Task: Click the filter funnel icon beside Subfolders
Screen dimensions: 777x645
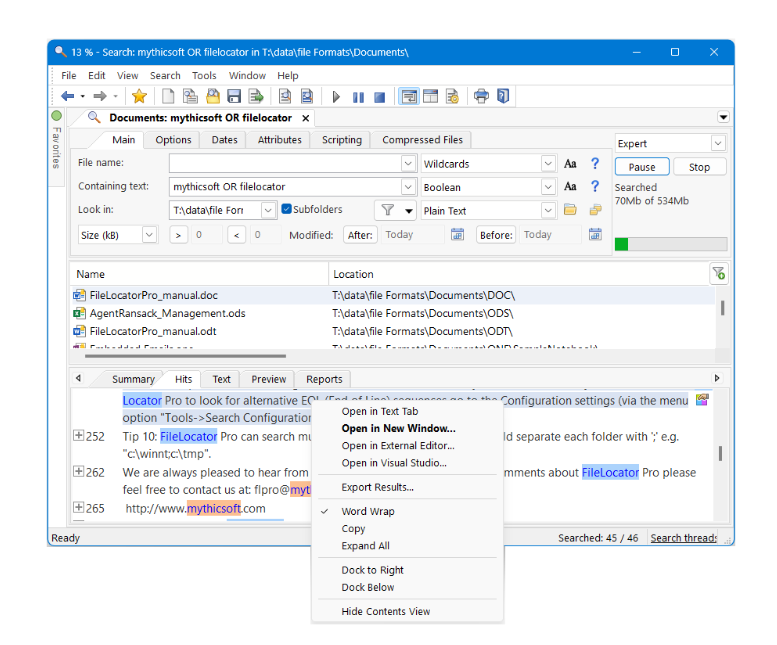Action: pyautogui.click(x=387, y=210)
